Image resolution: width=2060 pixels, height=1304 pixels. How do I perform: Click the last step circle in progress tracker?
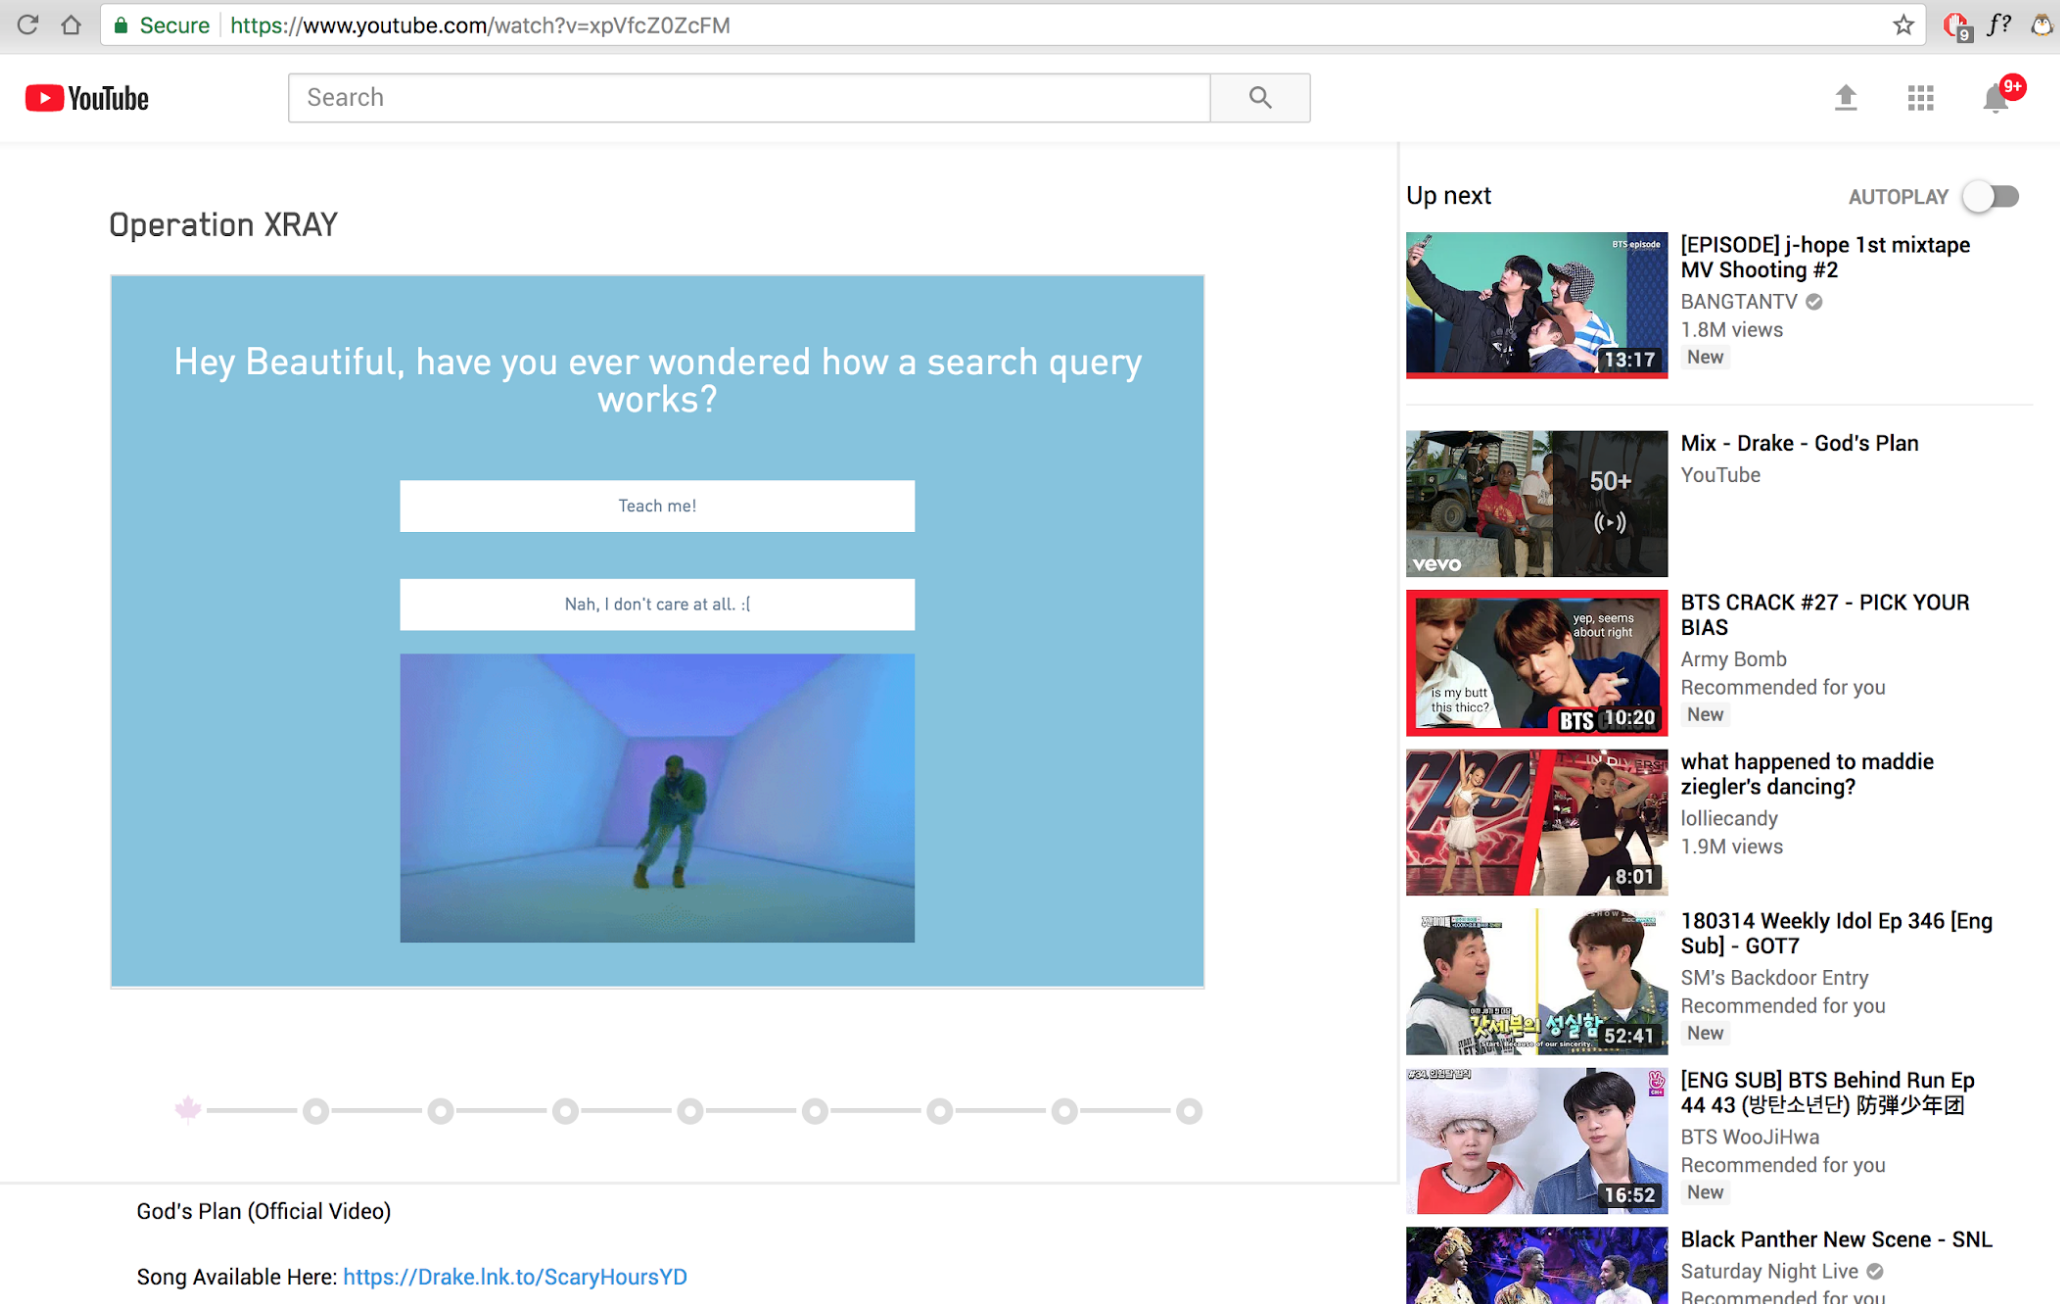[1188, 1111]
